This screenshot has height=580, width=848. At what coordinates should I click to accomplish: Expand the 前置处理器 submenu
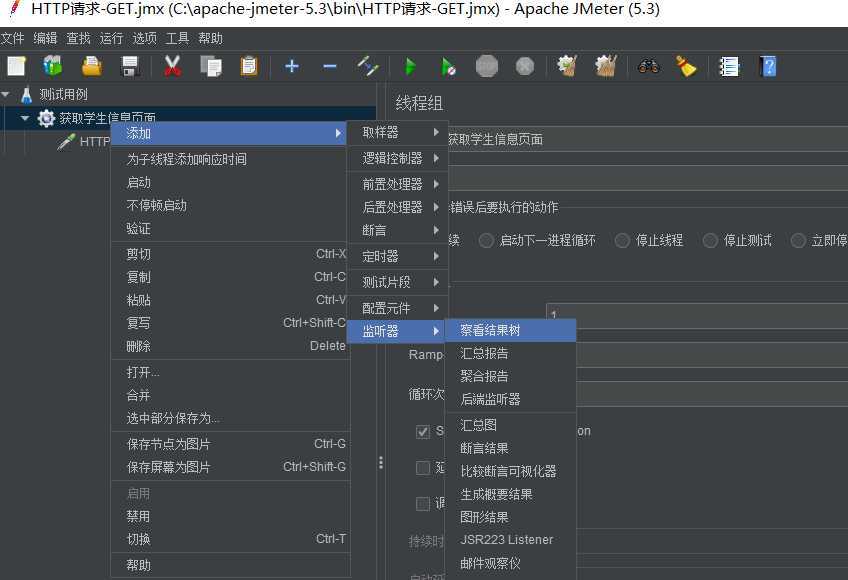398,184
